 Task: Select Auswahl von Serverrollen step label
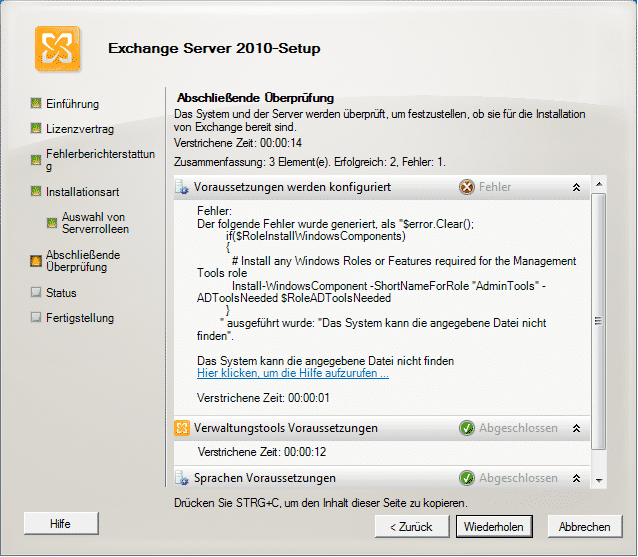coord(95,223)
